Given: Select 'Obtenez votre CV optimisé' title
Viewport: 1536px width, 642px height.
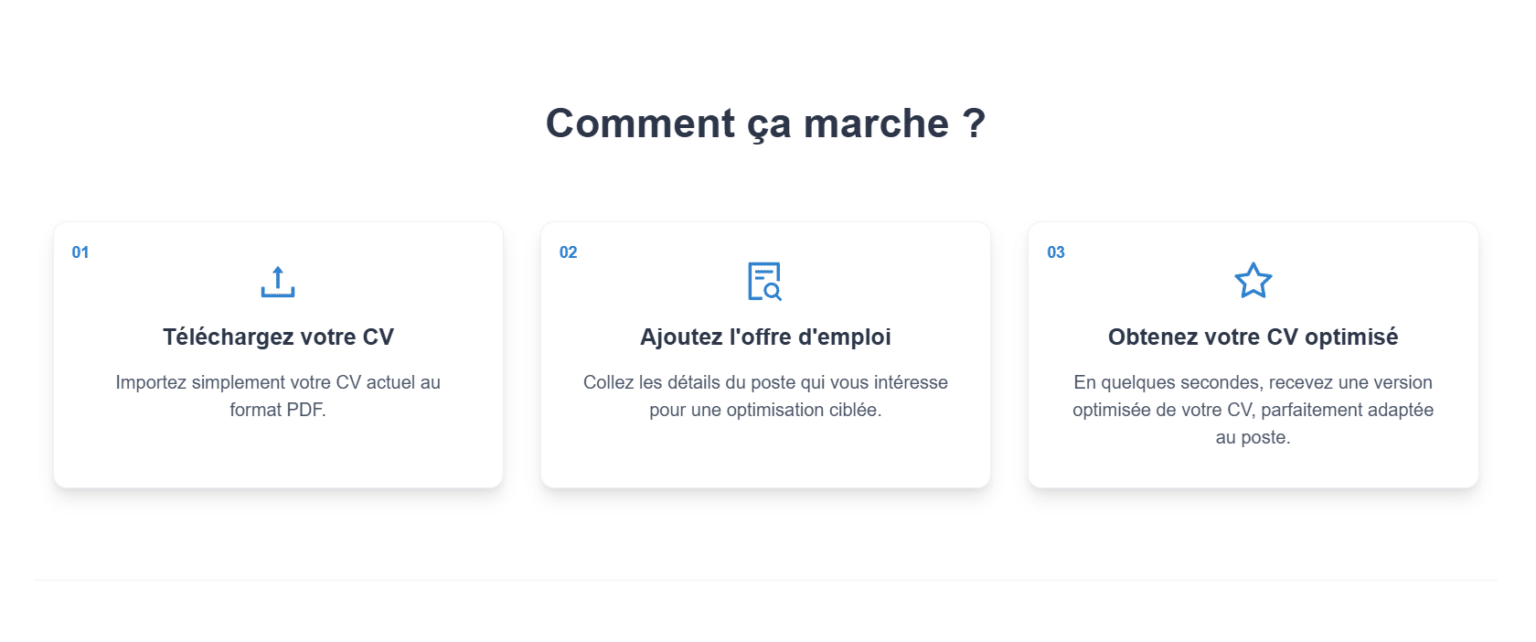Looking at the screenshot, I should click(x=1253, y=337).
